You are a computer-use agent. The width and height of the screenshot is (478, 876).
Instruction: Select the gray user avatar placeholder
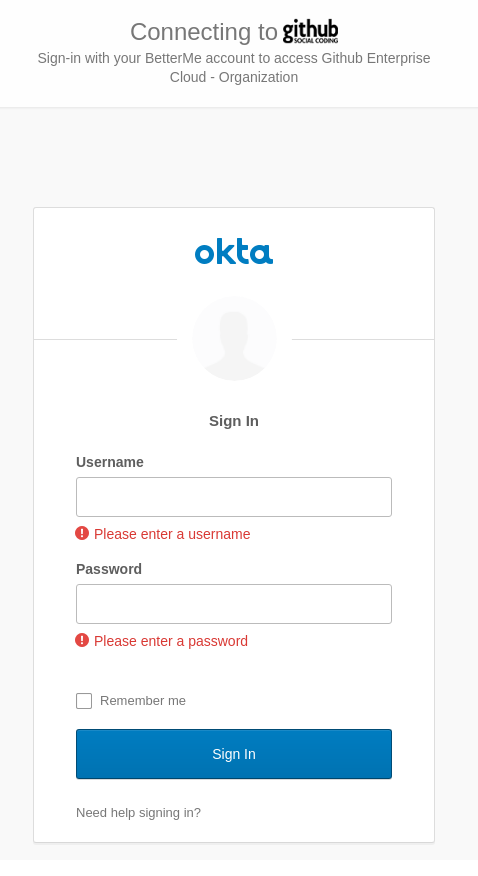(235, 339)
